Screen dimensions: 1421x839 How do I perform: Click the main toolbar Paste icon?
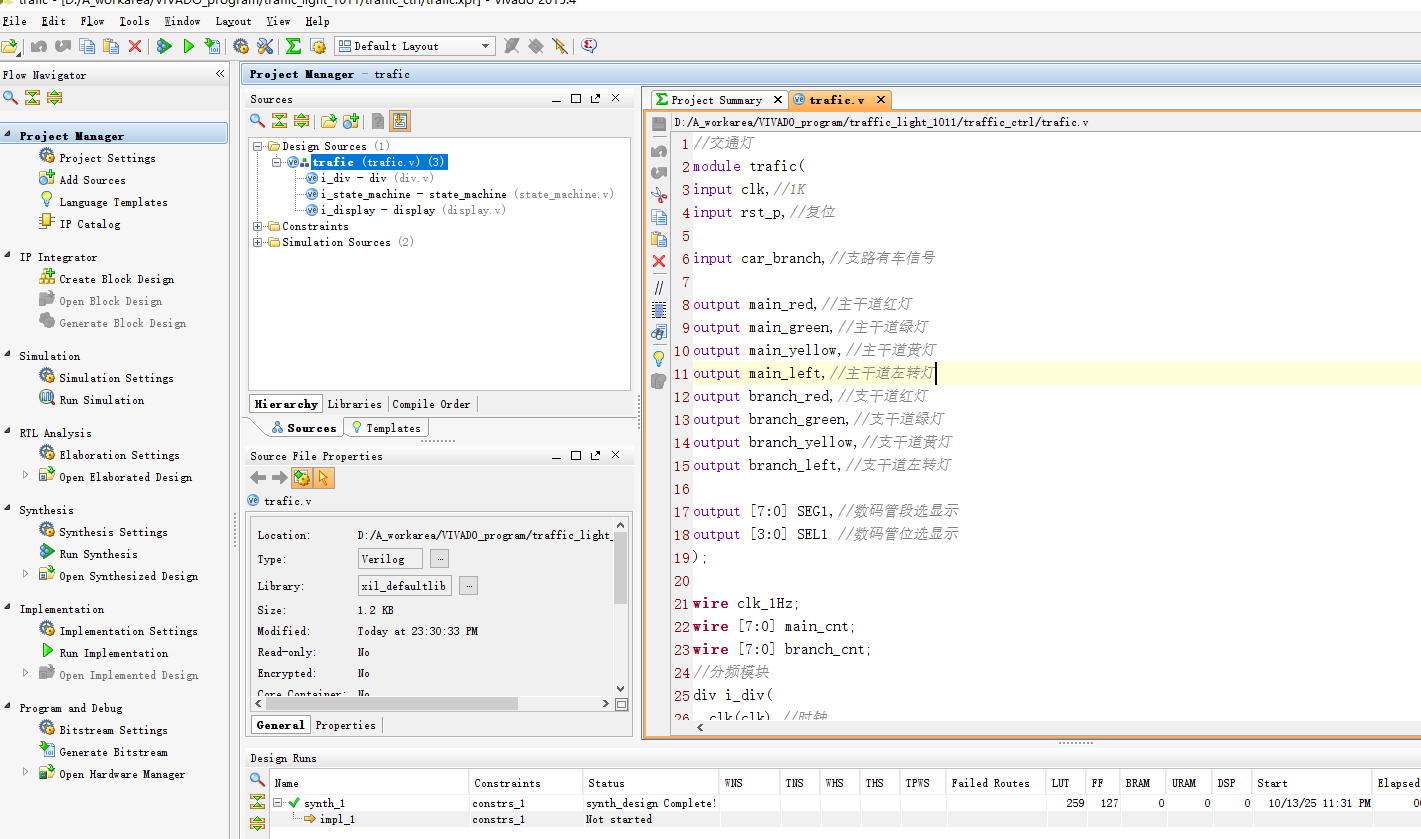[x=111, y=46]
